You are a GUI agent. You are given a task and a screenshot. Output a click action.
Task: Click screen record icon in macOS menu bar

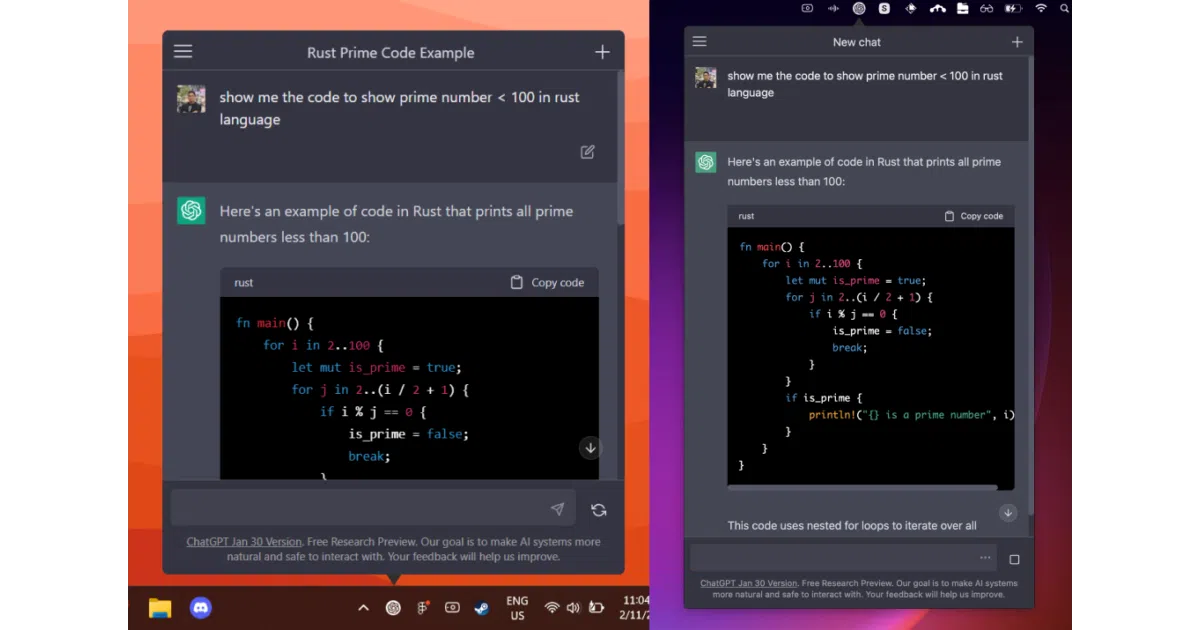point(808,8)
